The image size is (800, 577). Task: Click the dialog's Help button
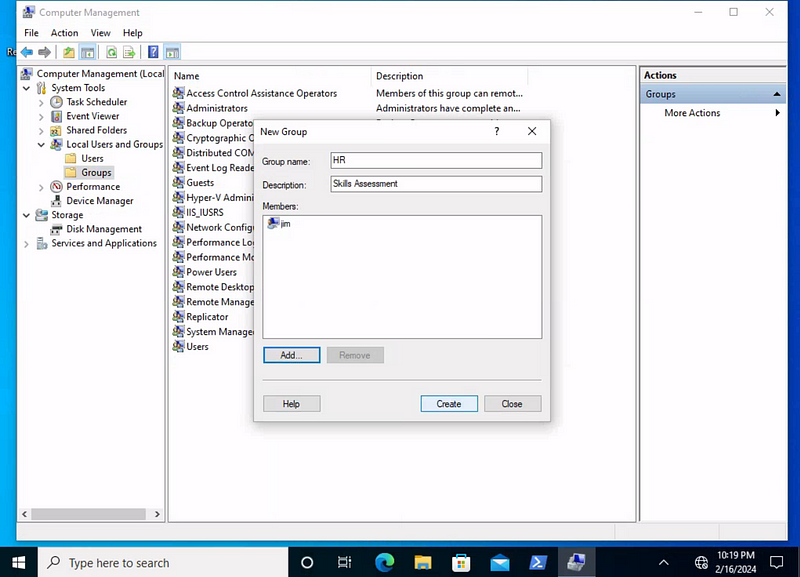[291, 404]
